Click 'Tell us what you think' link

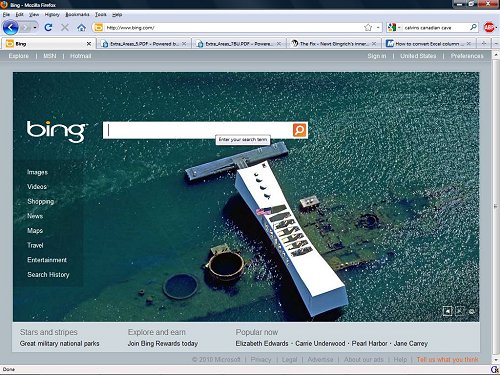point(447,359)
